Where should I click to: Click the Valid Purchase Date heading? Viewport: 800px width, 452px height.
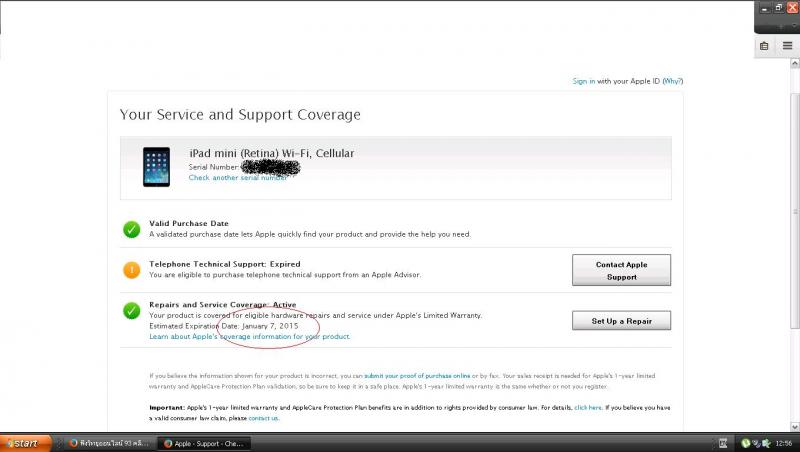point(189,223)
